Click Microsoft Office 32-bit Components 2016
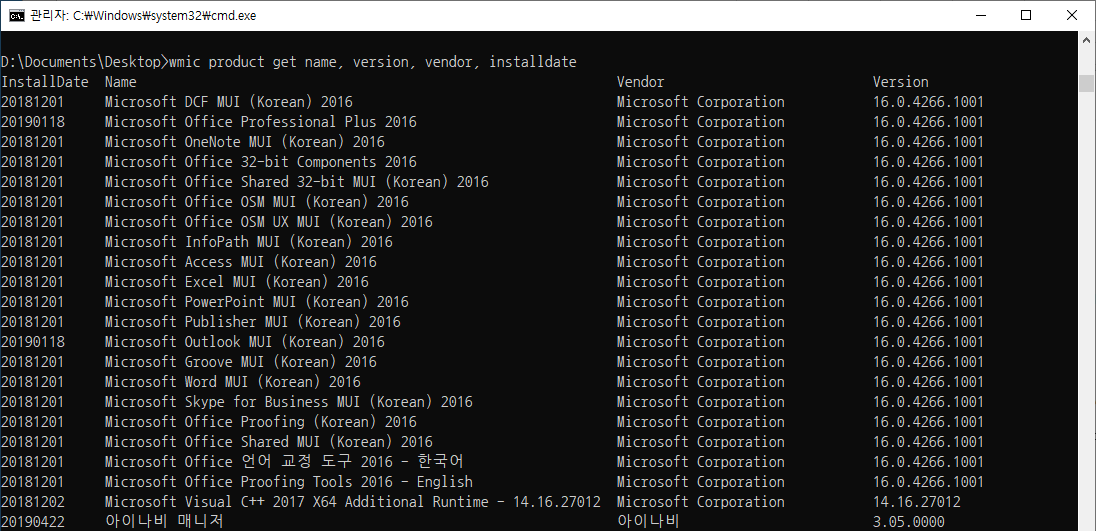This screenshot has width=1096, height=531. pyautogui.click(x=261, y=162)
